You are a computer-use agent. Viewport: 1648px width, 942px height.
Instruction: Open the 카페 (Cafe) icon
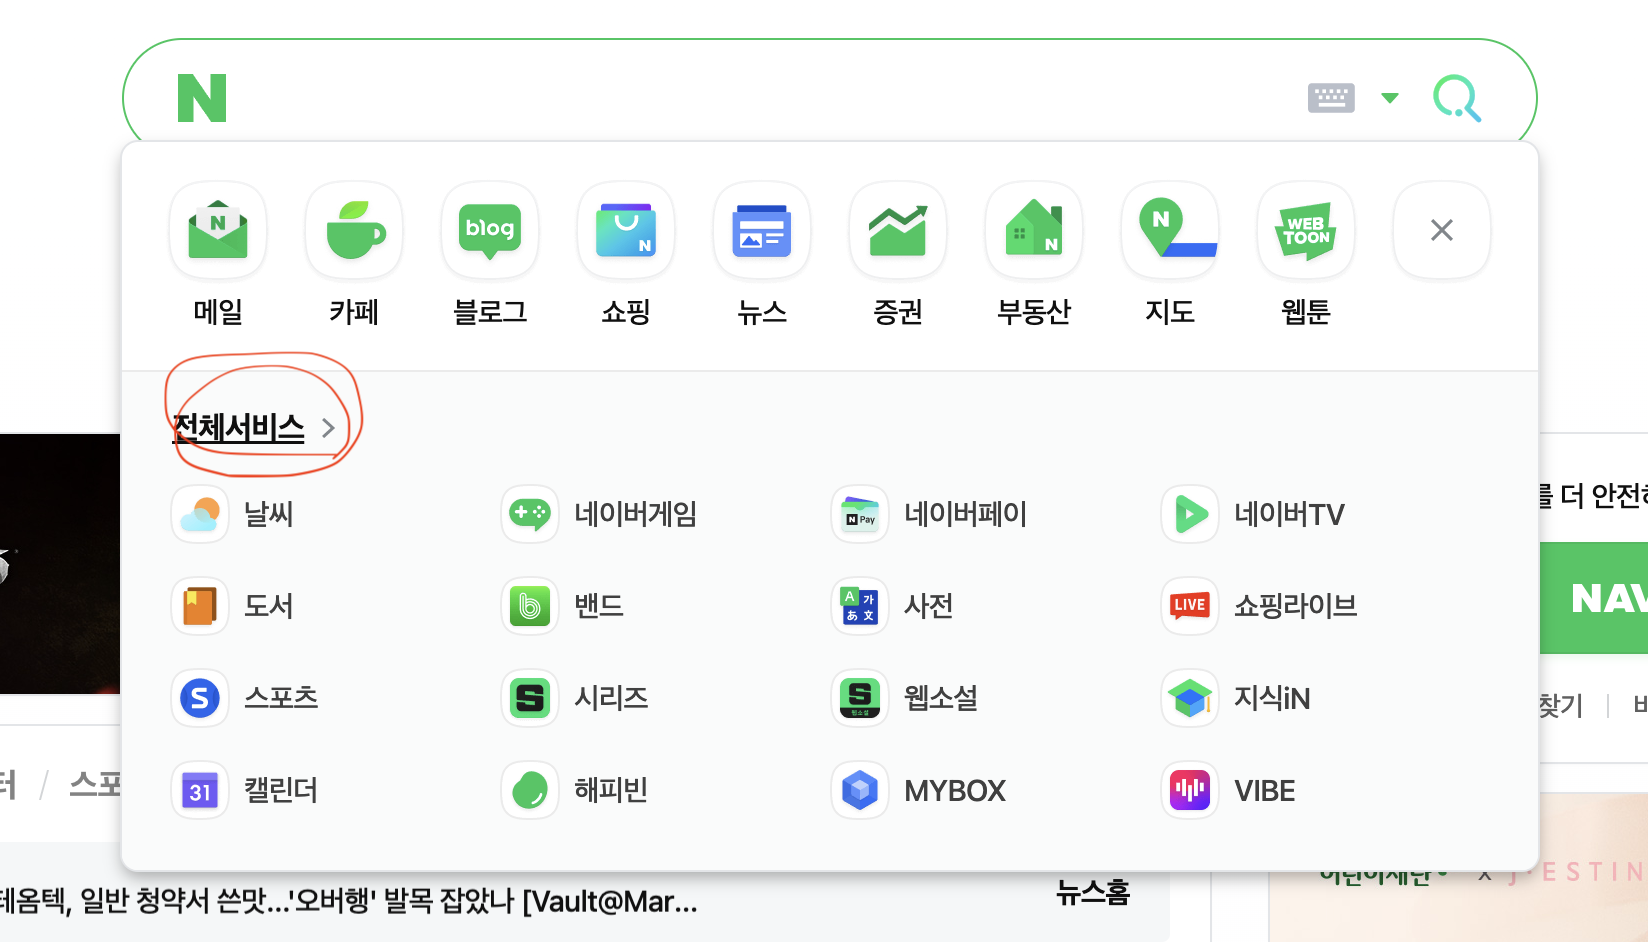point(354,230)
